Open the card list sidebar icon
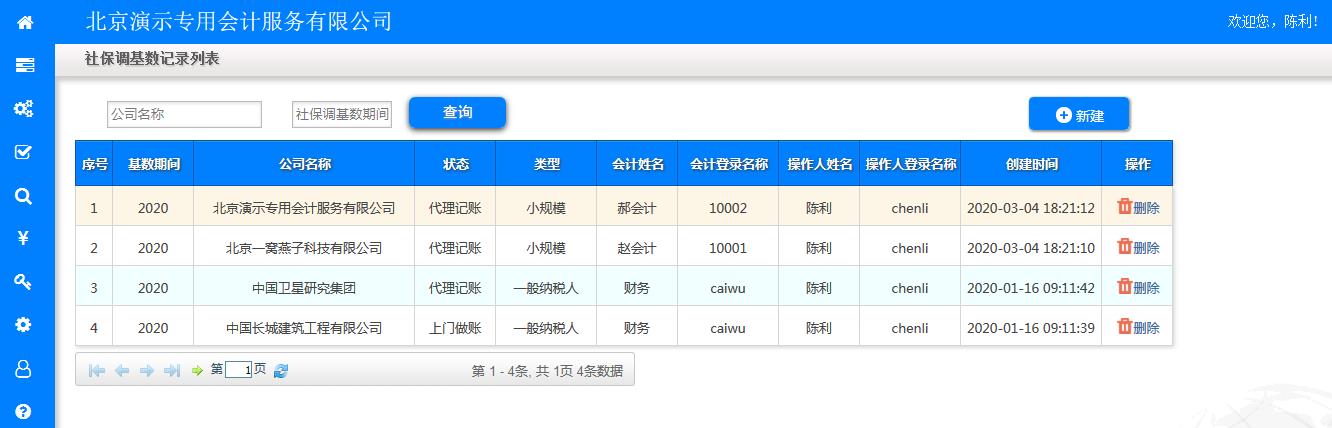Viewport: 1332px width, 428px height. pyautogui.click(x=25, y=65)
